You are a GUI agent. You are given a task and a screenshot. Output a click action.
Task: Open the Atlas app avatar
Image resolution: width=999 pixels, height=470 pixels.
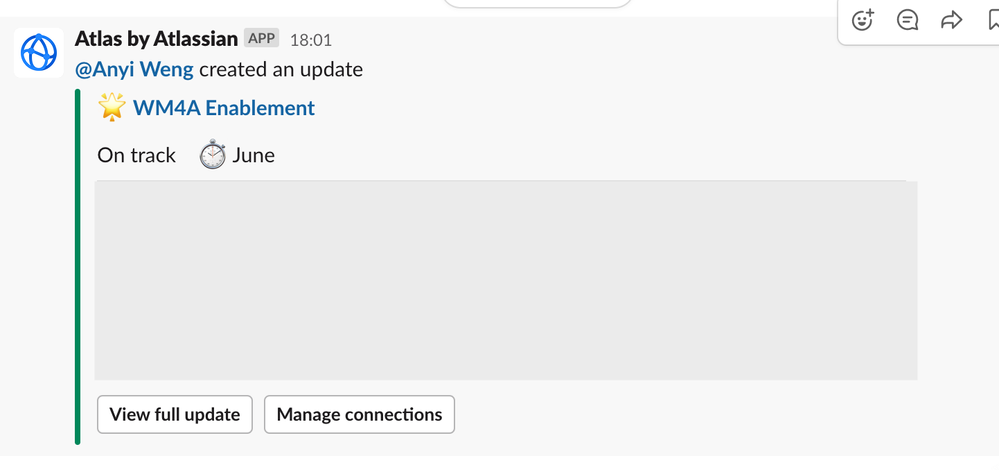click(x=39, y=53)
